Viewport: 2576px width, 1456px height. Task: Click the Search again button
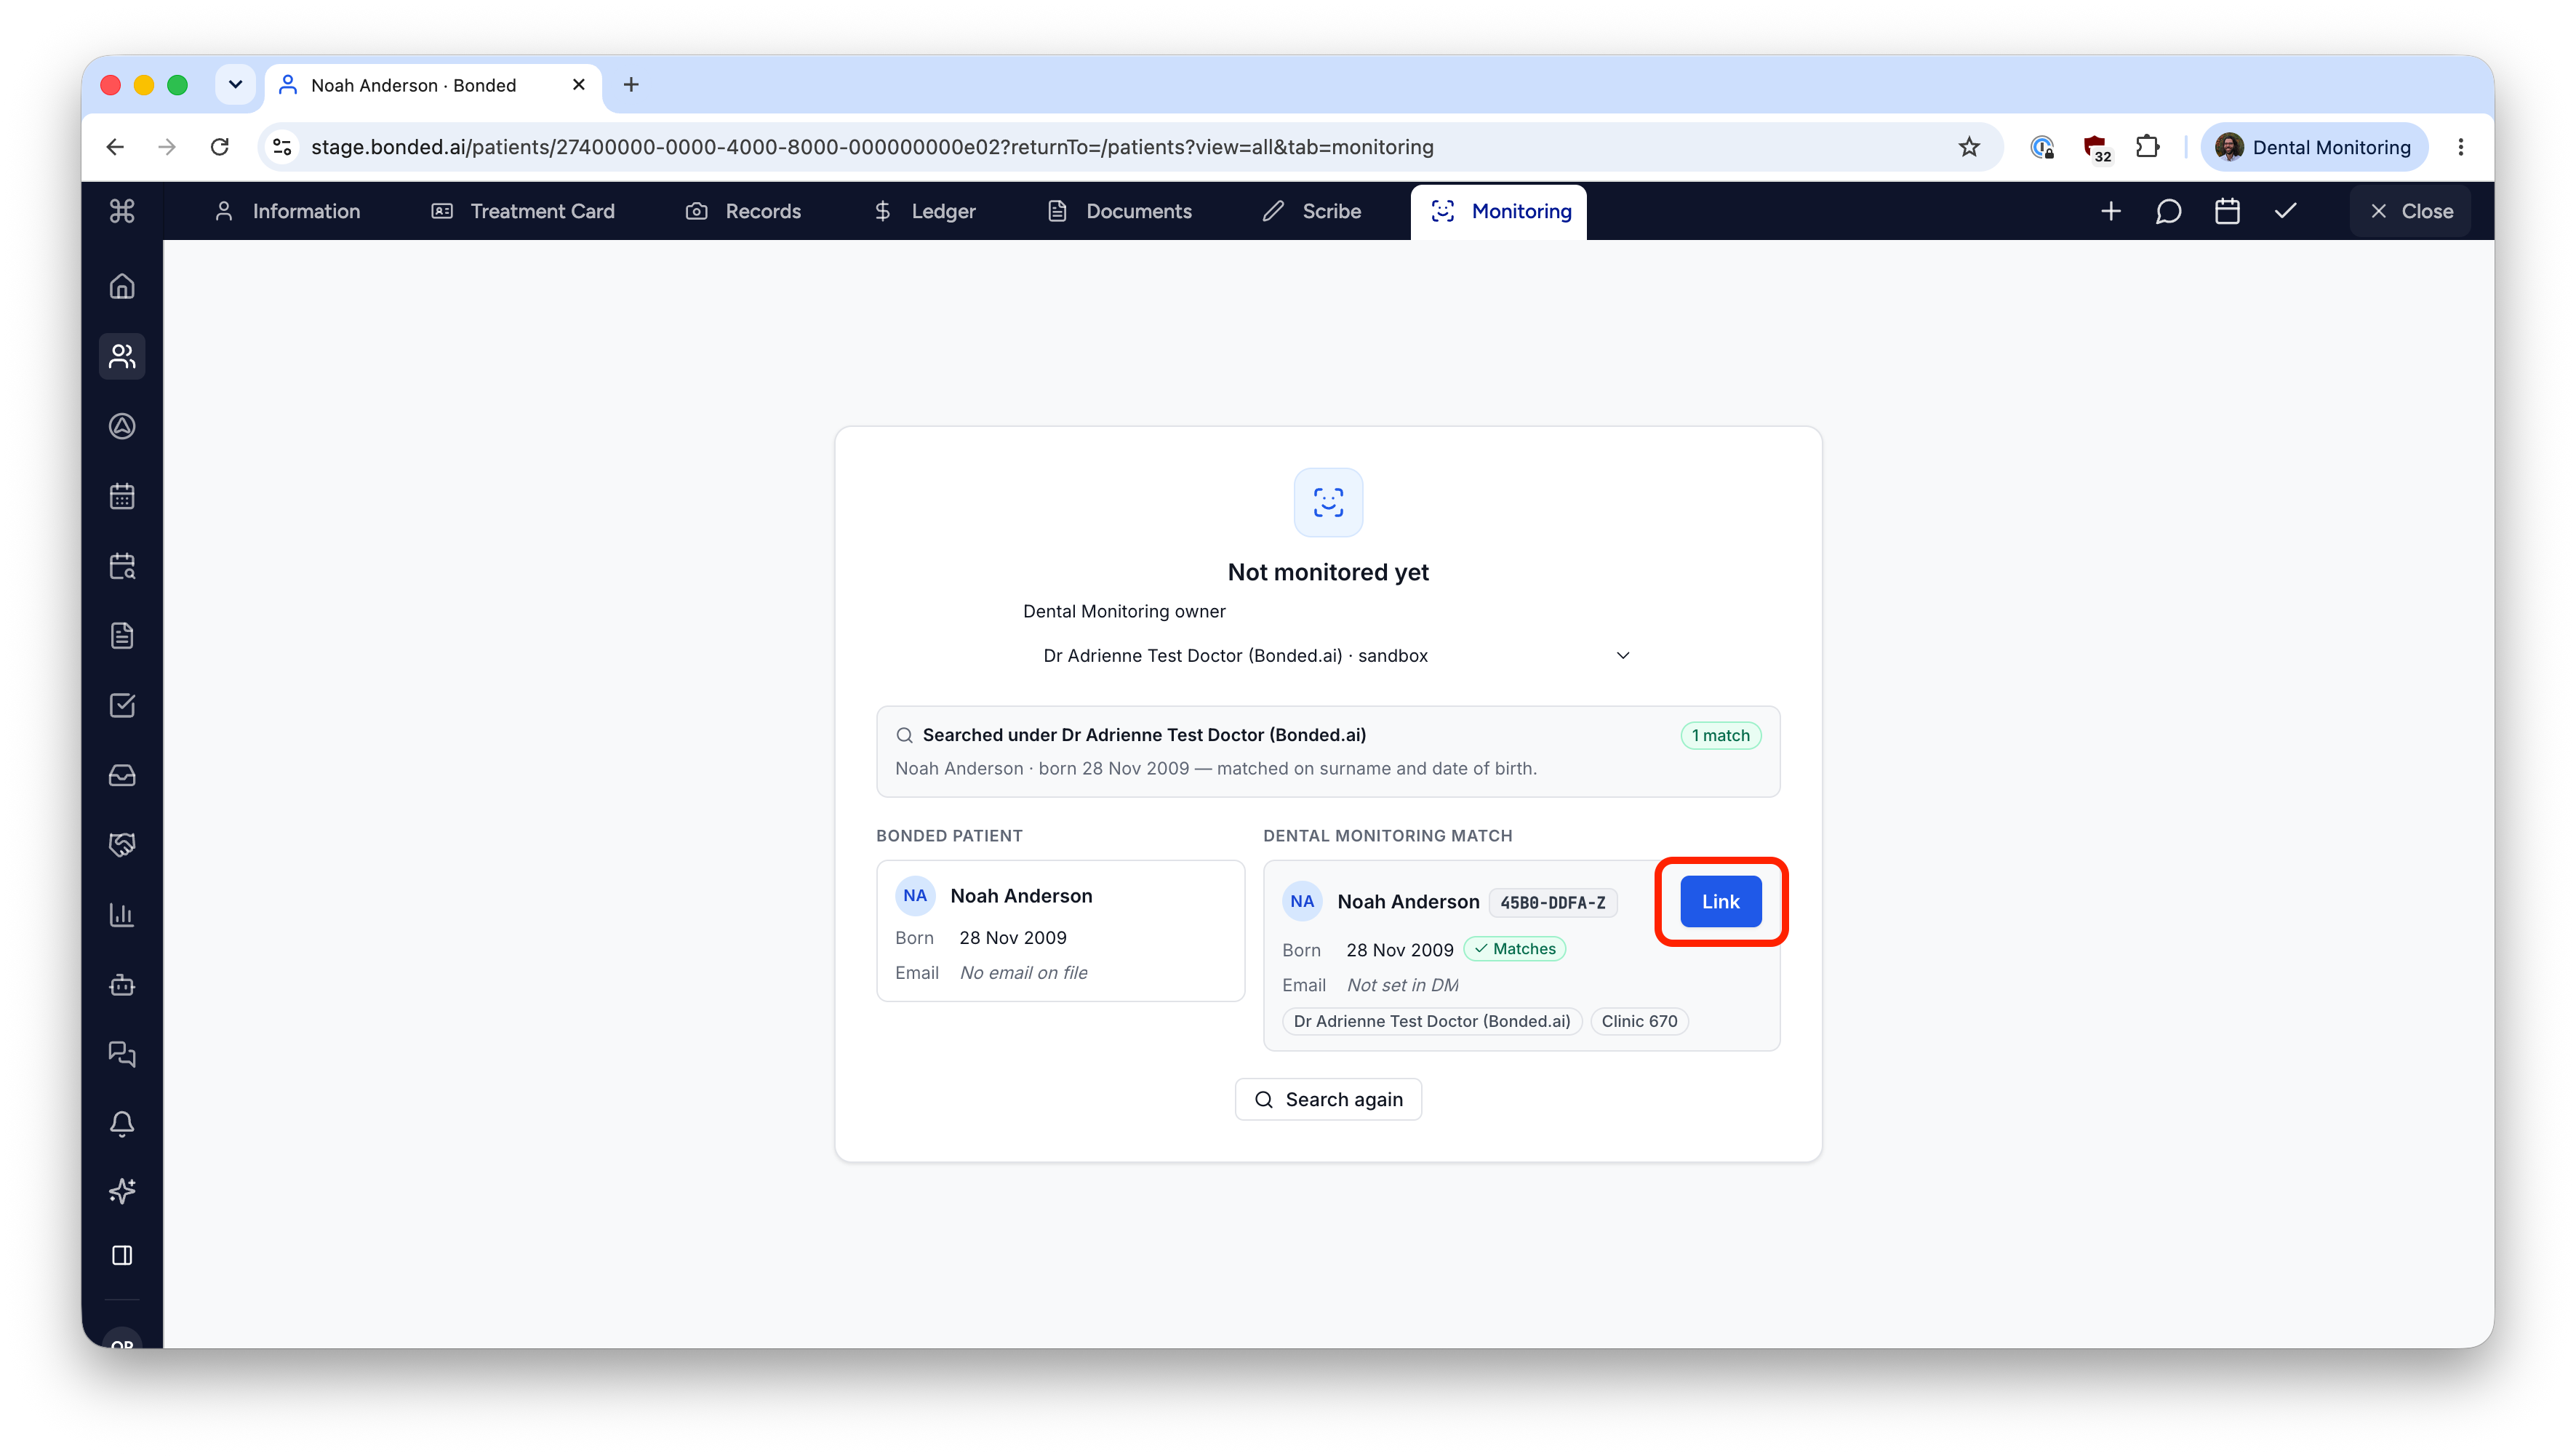click(1328, 1100)
